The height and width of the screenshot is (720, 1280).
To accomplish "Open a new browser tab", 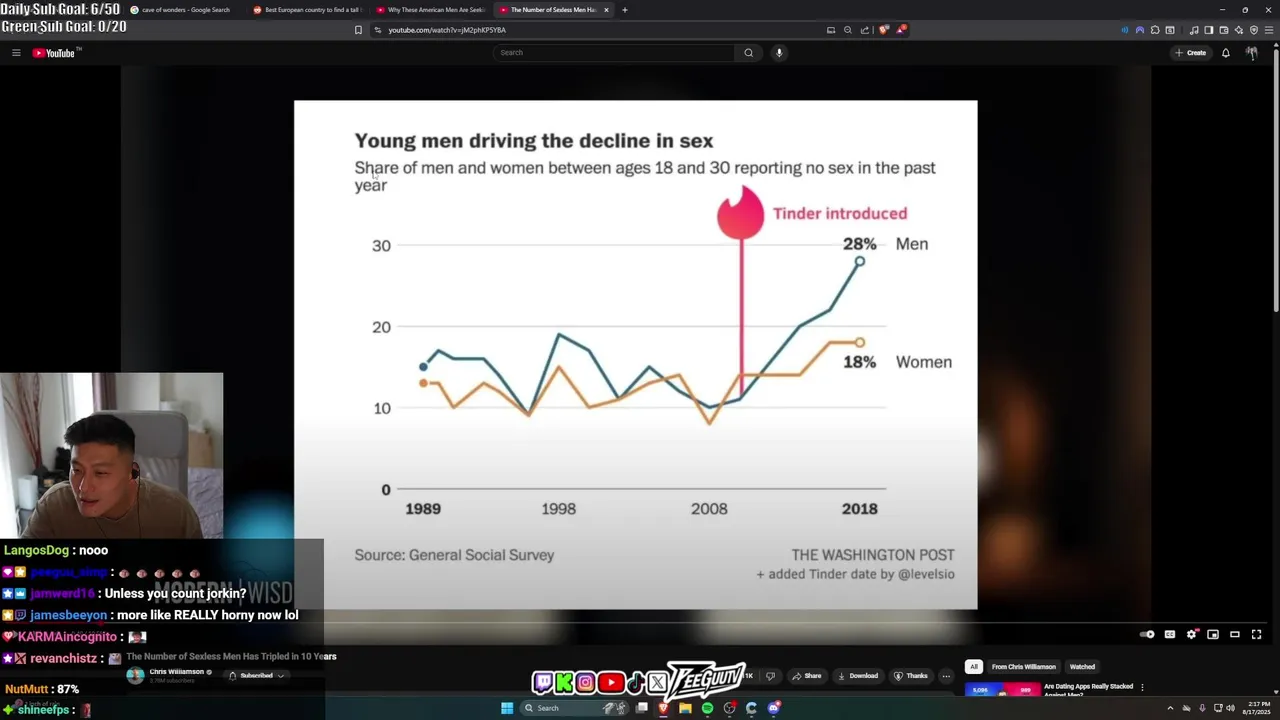I will click(x=625, y=10).
